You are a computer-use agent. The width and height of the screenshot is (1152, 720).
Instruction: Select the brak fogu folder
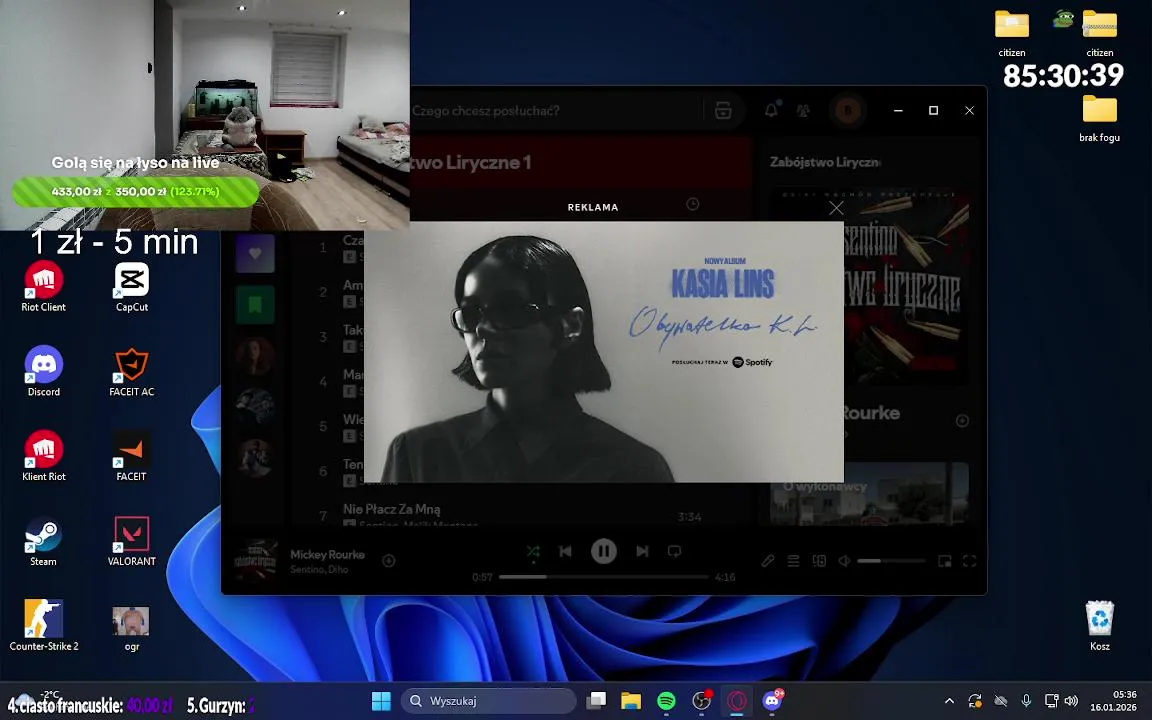click(x=1100, y=118)
